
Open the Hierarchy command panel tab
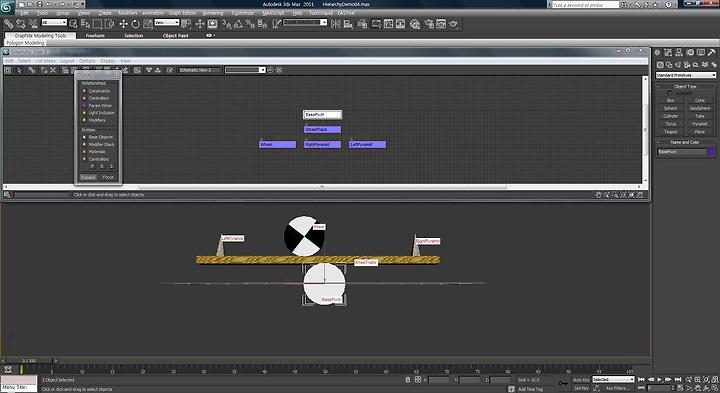tap(679, 53)
